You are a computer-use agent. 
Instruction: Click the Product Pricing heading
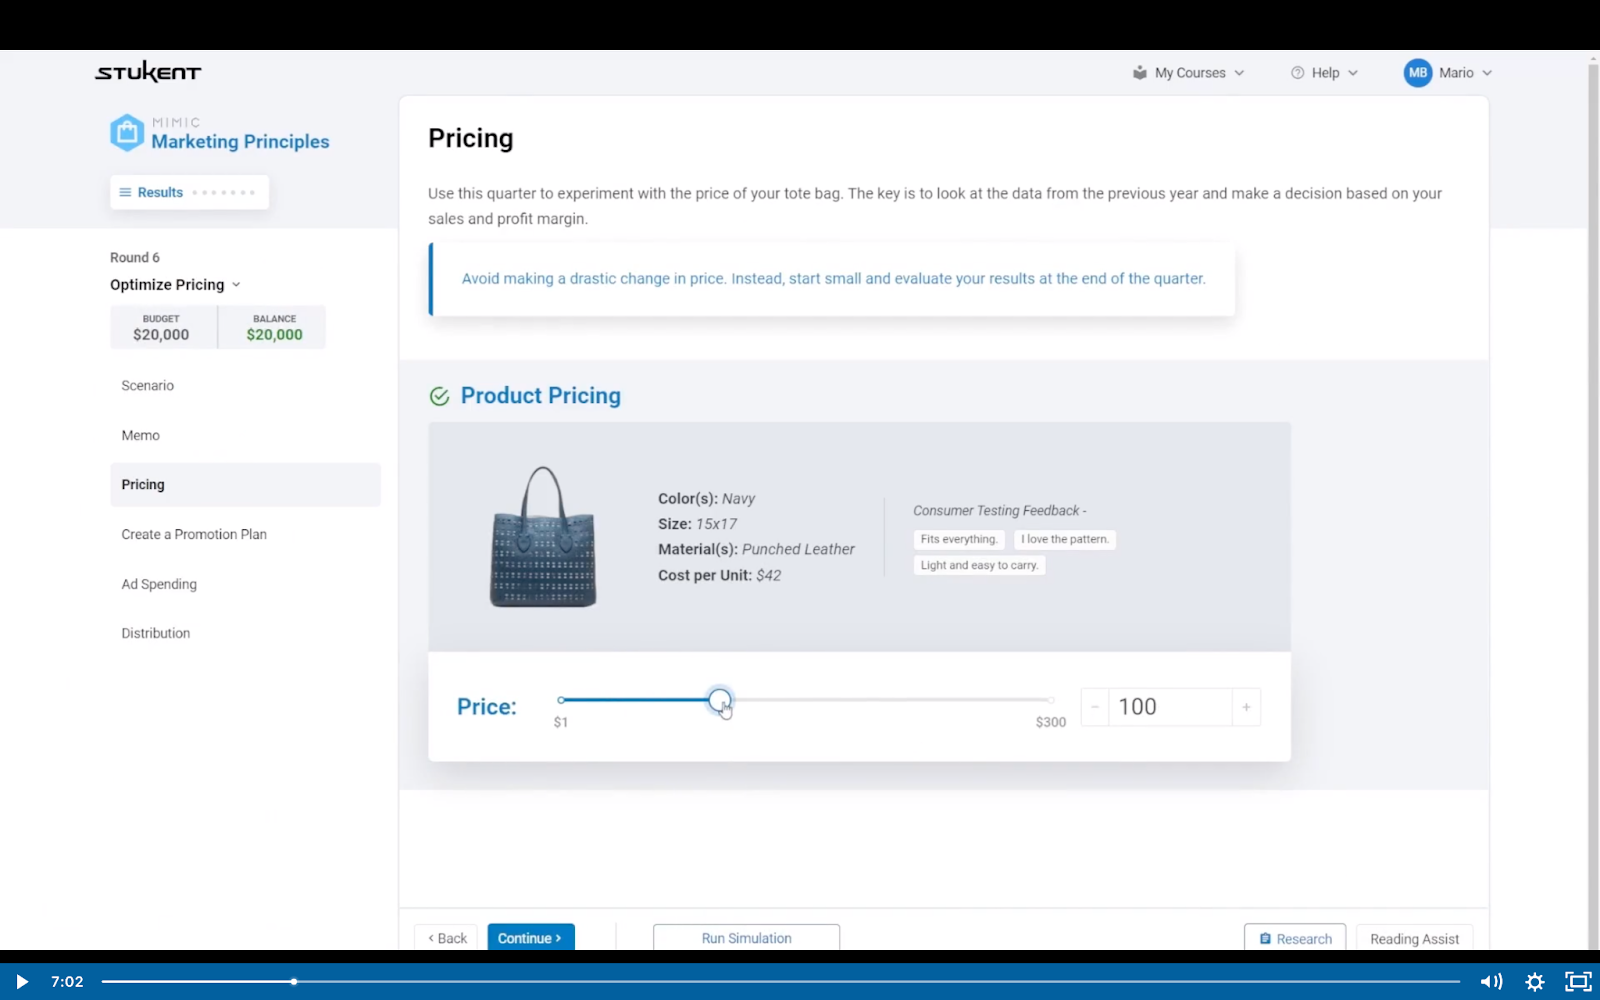[x=540, y=396]
